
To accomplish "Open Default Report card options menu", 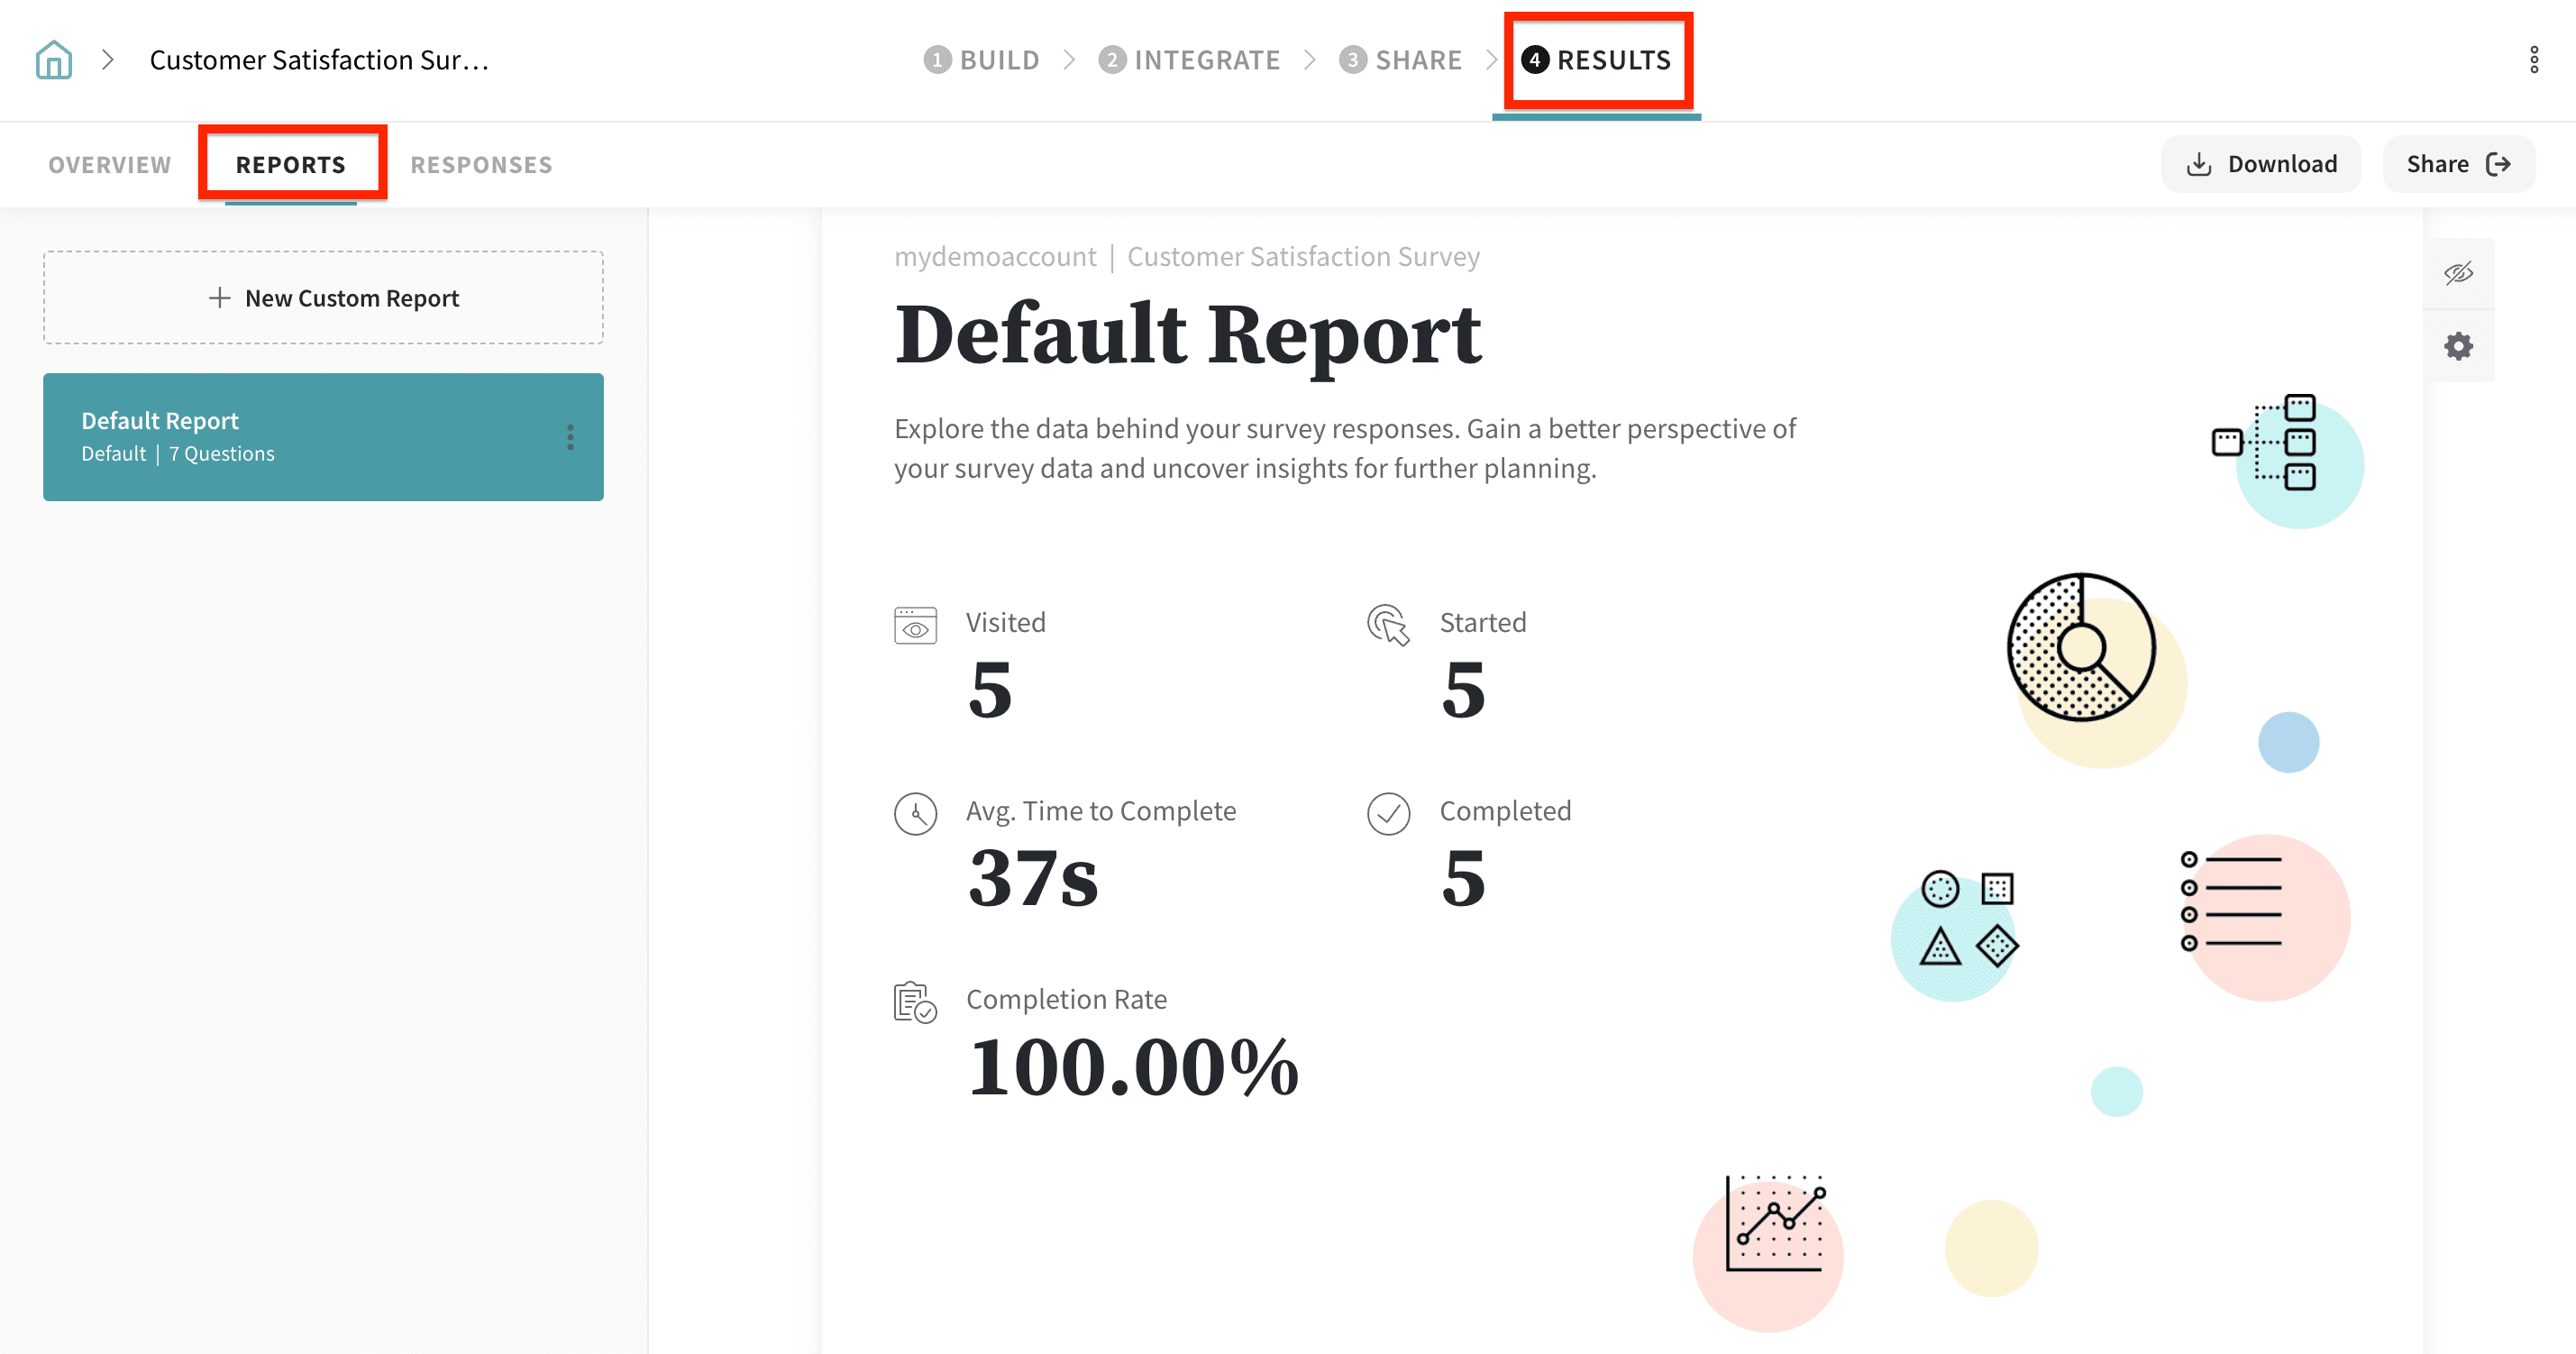I will [570, 437].
